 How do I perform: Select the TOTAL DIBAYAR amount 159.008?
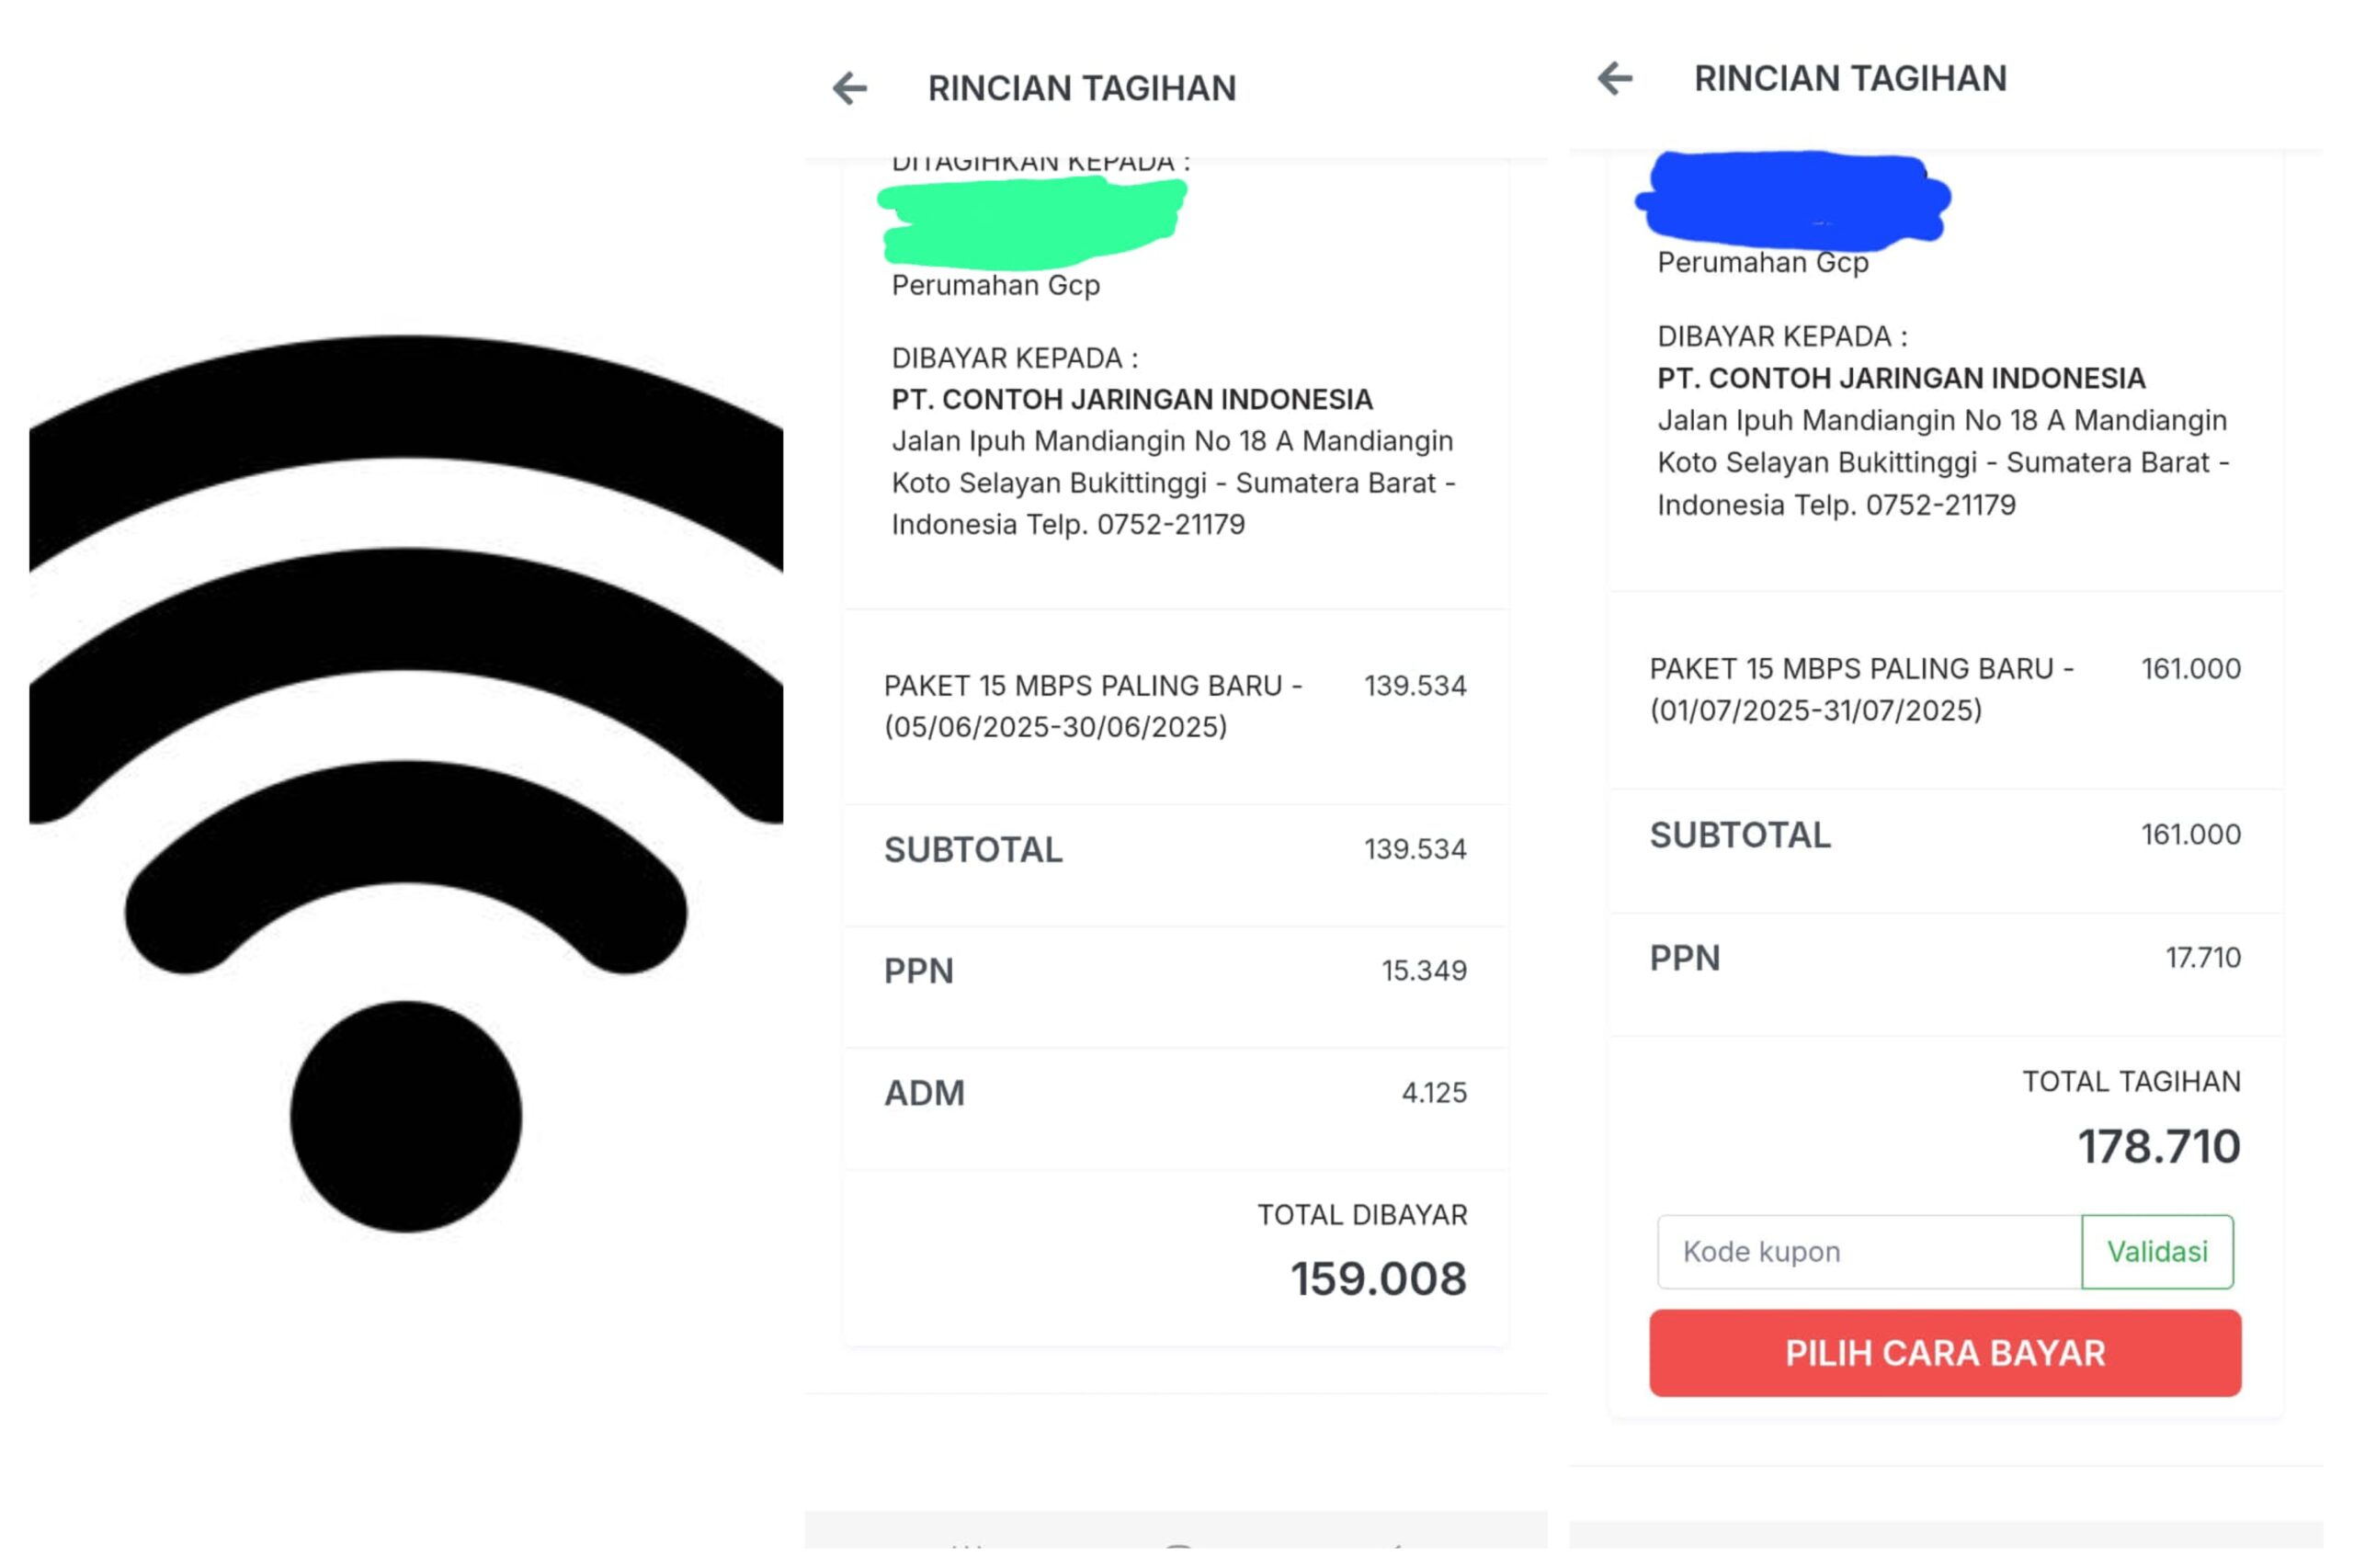1377,1278
